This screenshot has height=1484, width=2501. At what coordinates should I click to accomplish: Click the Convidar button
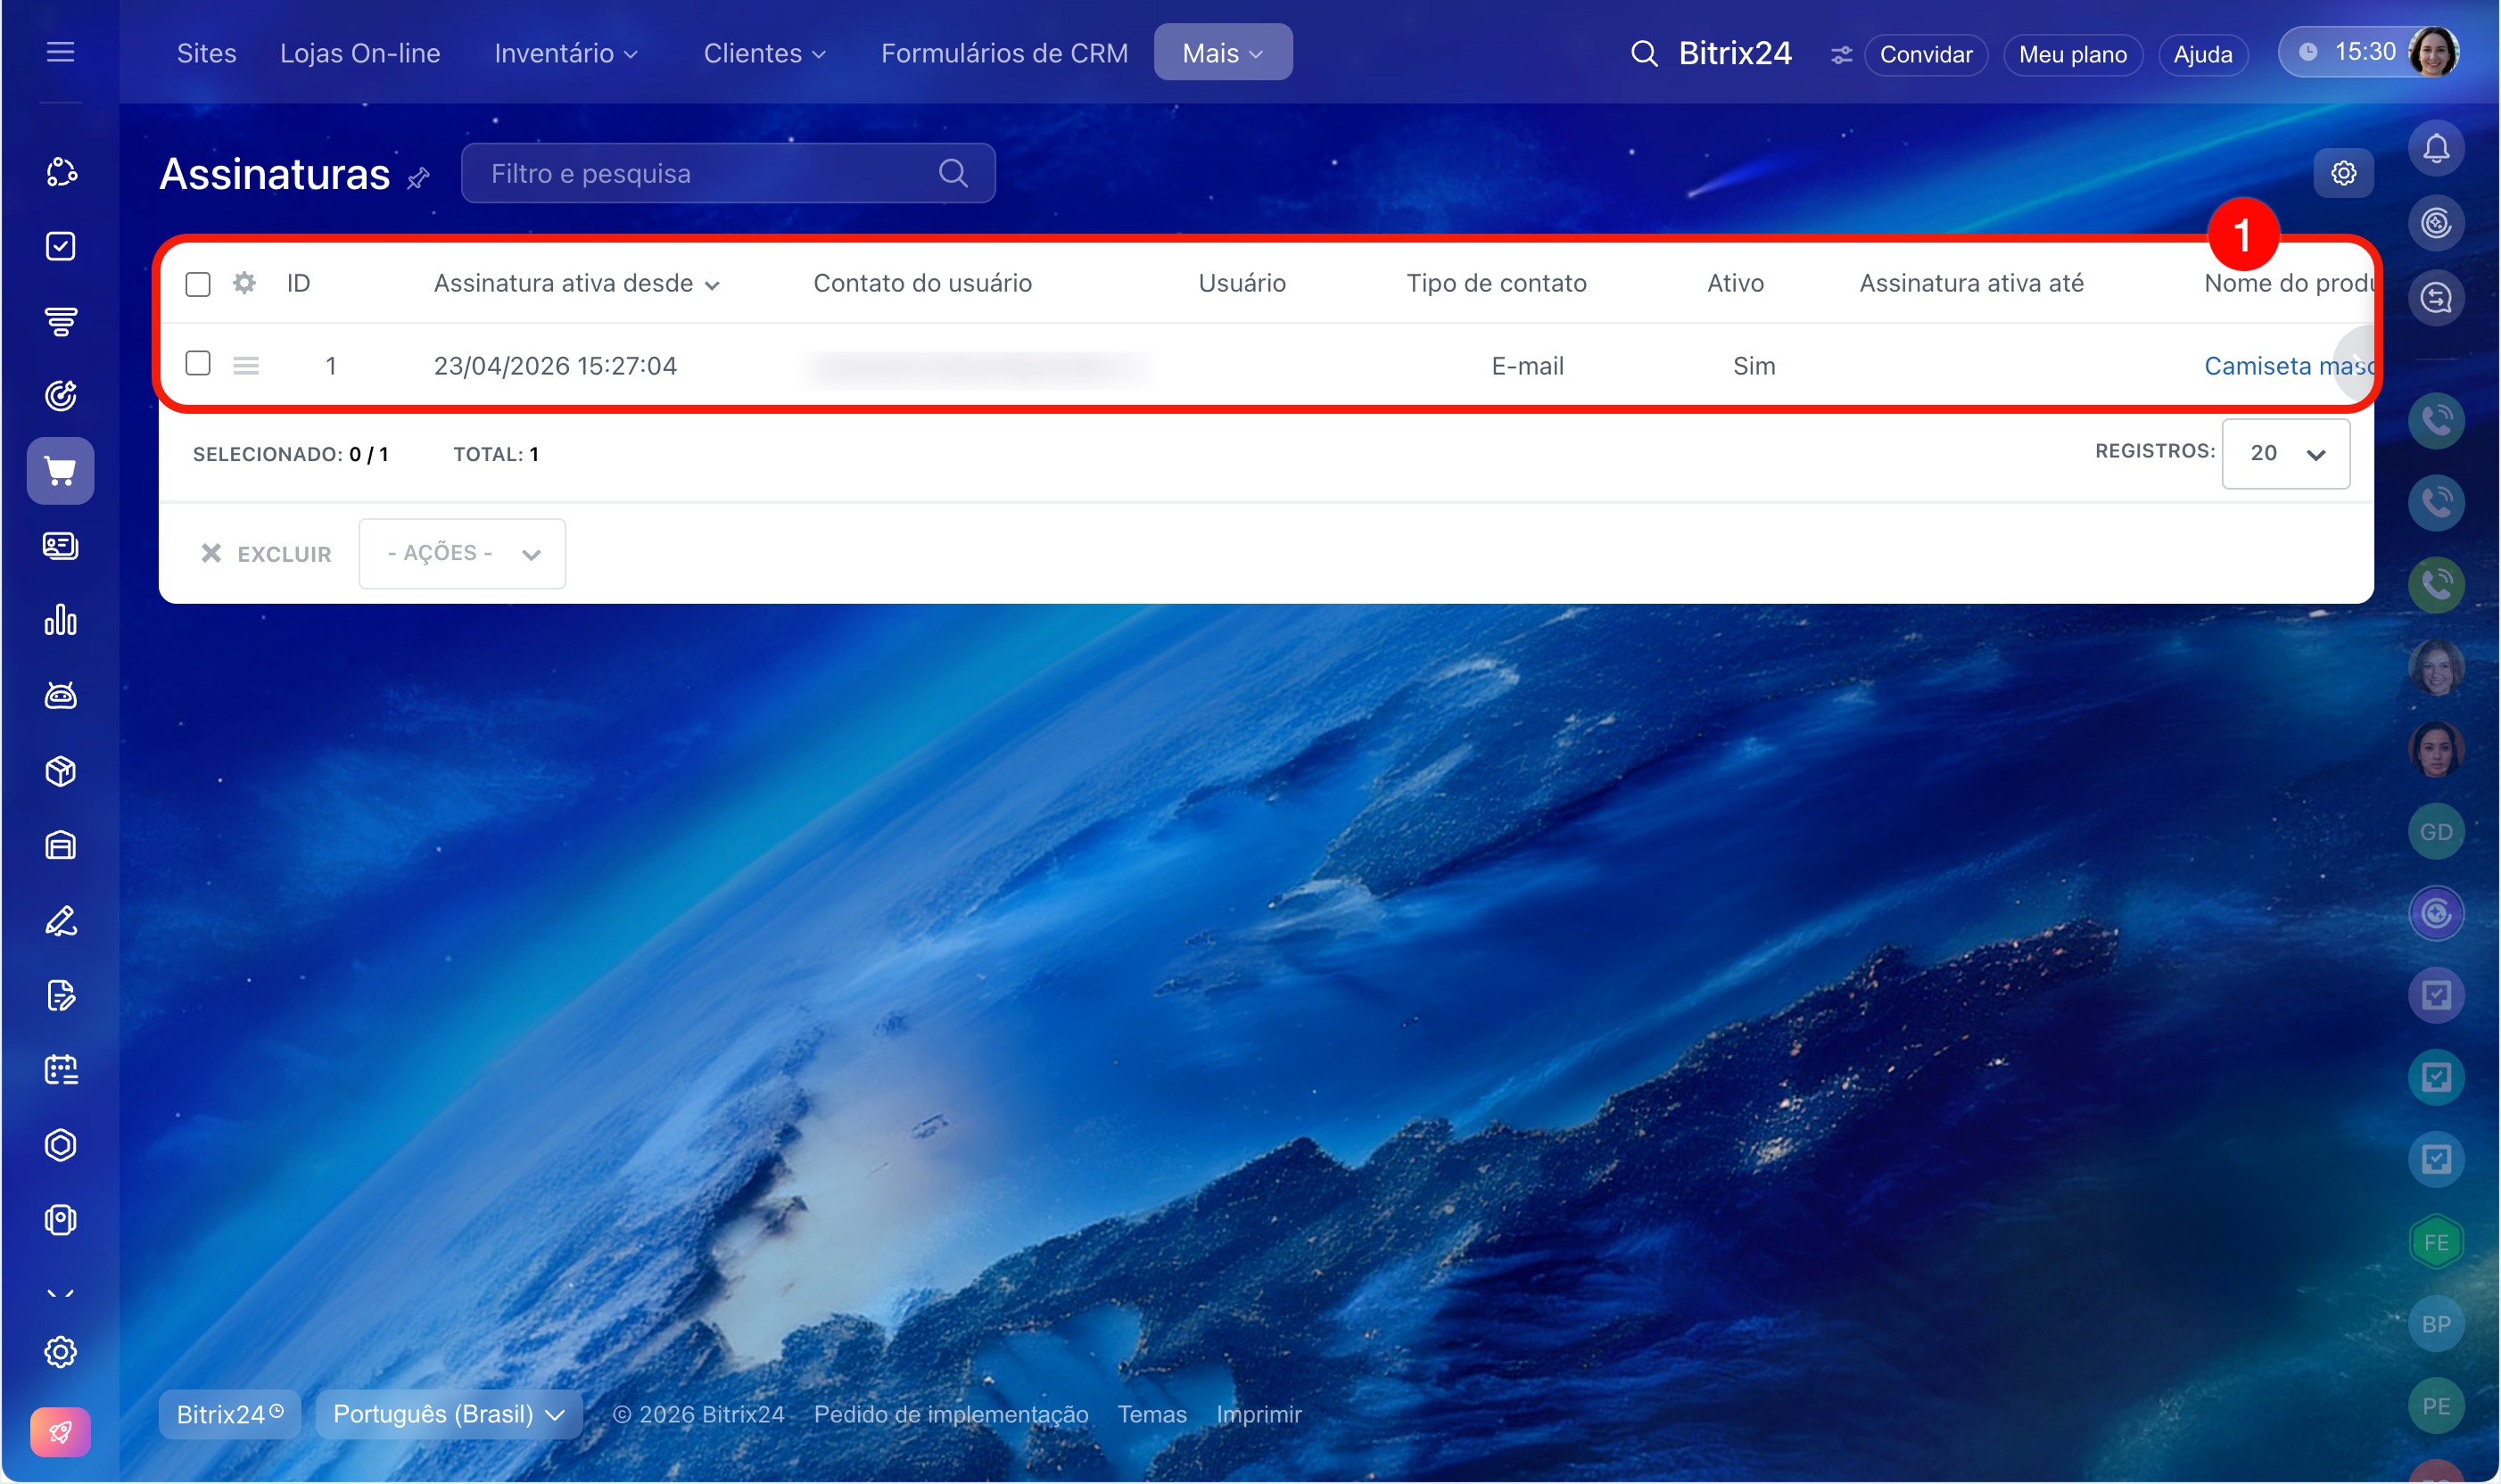coord(1925,54)
